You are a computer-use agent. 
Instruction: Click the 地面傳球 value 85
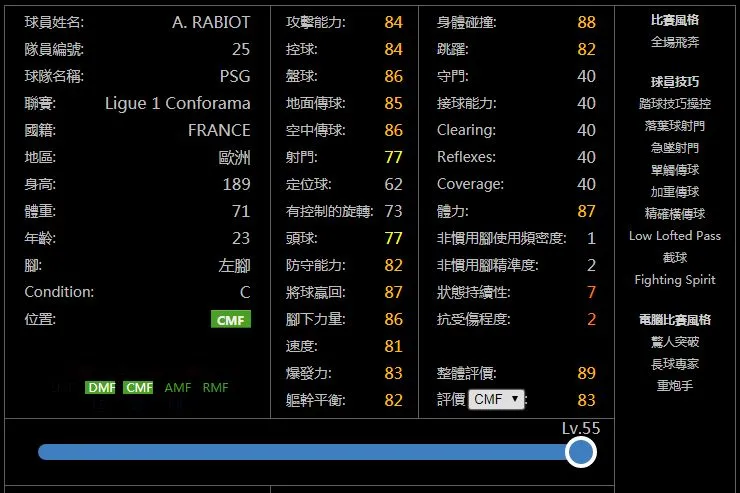(393, 103)
